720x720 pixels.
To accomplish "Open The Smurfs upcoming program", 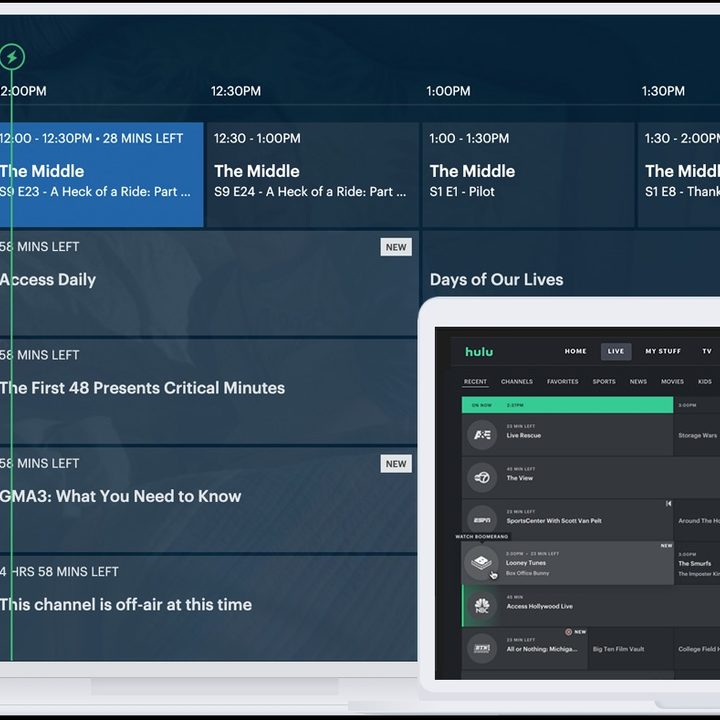I will click(695, 563).
